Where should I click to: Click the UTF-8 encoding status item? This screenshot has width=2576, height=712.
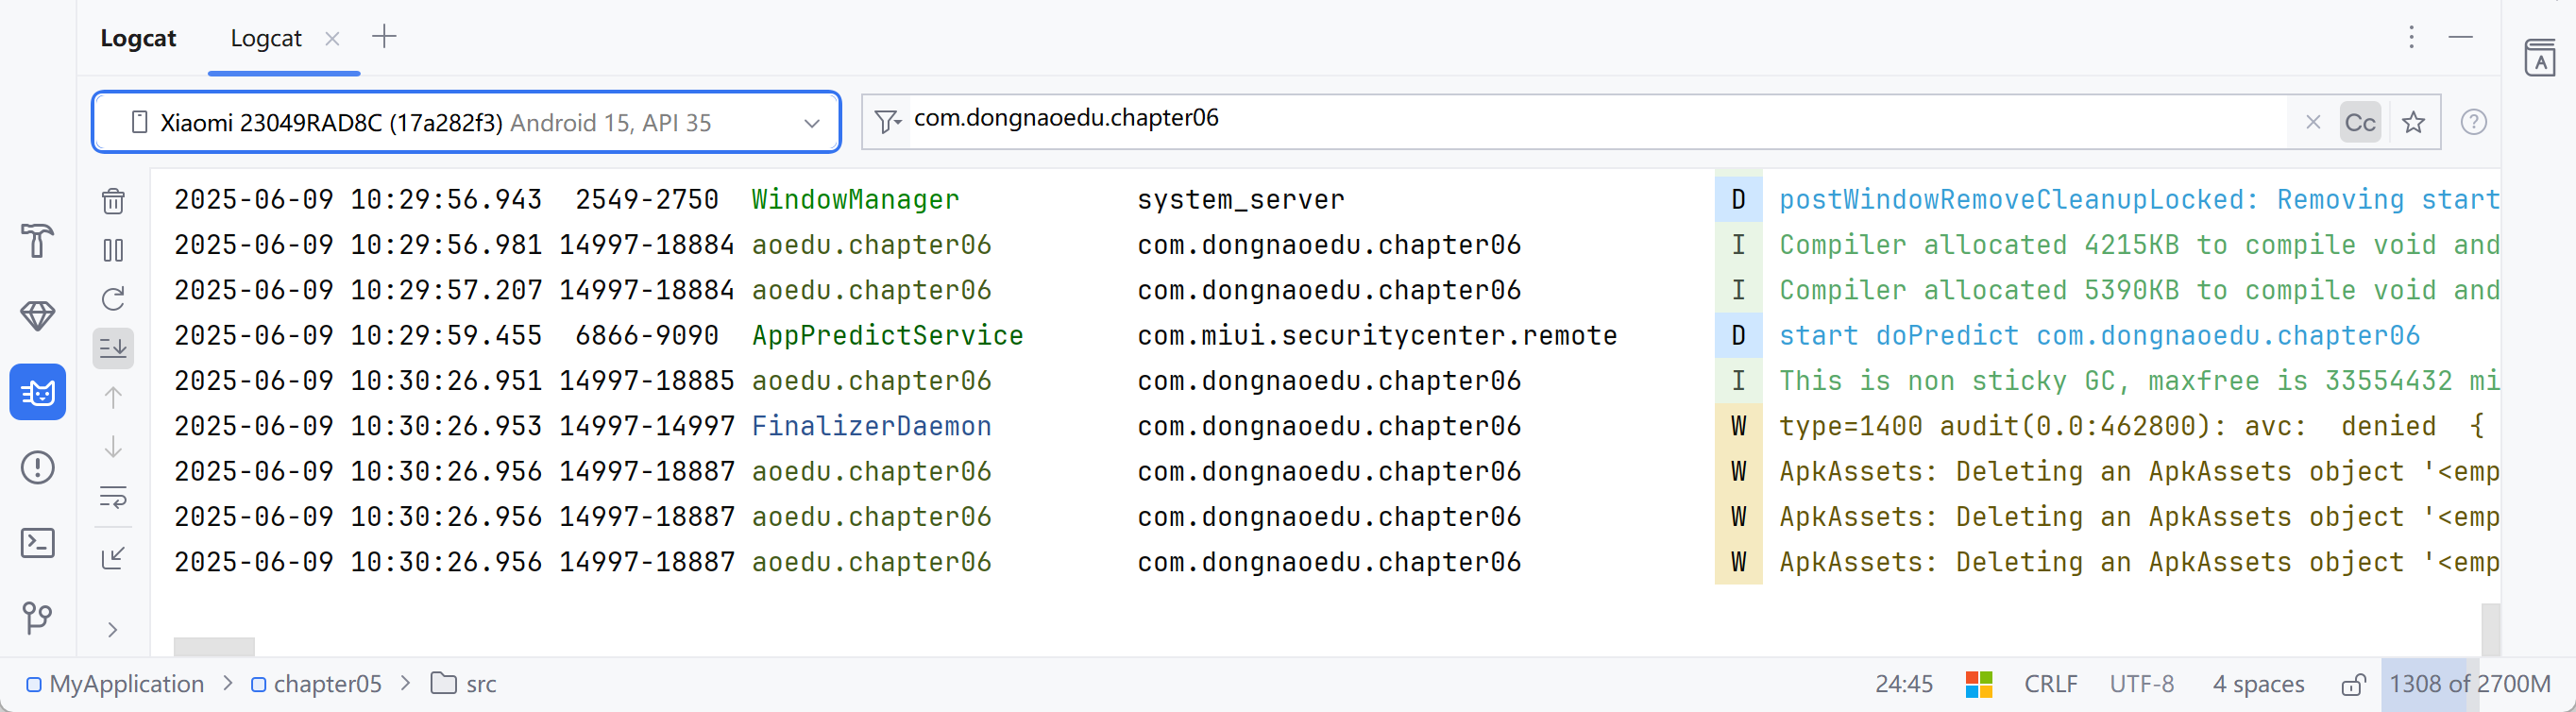tap(2141, 684)
